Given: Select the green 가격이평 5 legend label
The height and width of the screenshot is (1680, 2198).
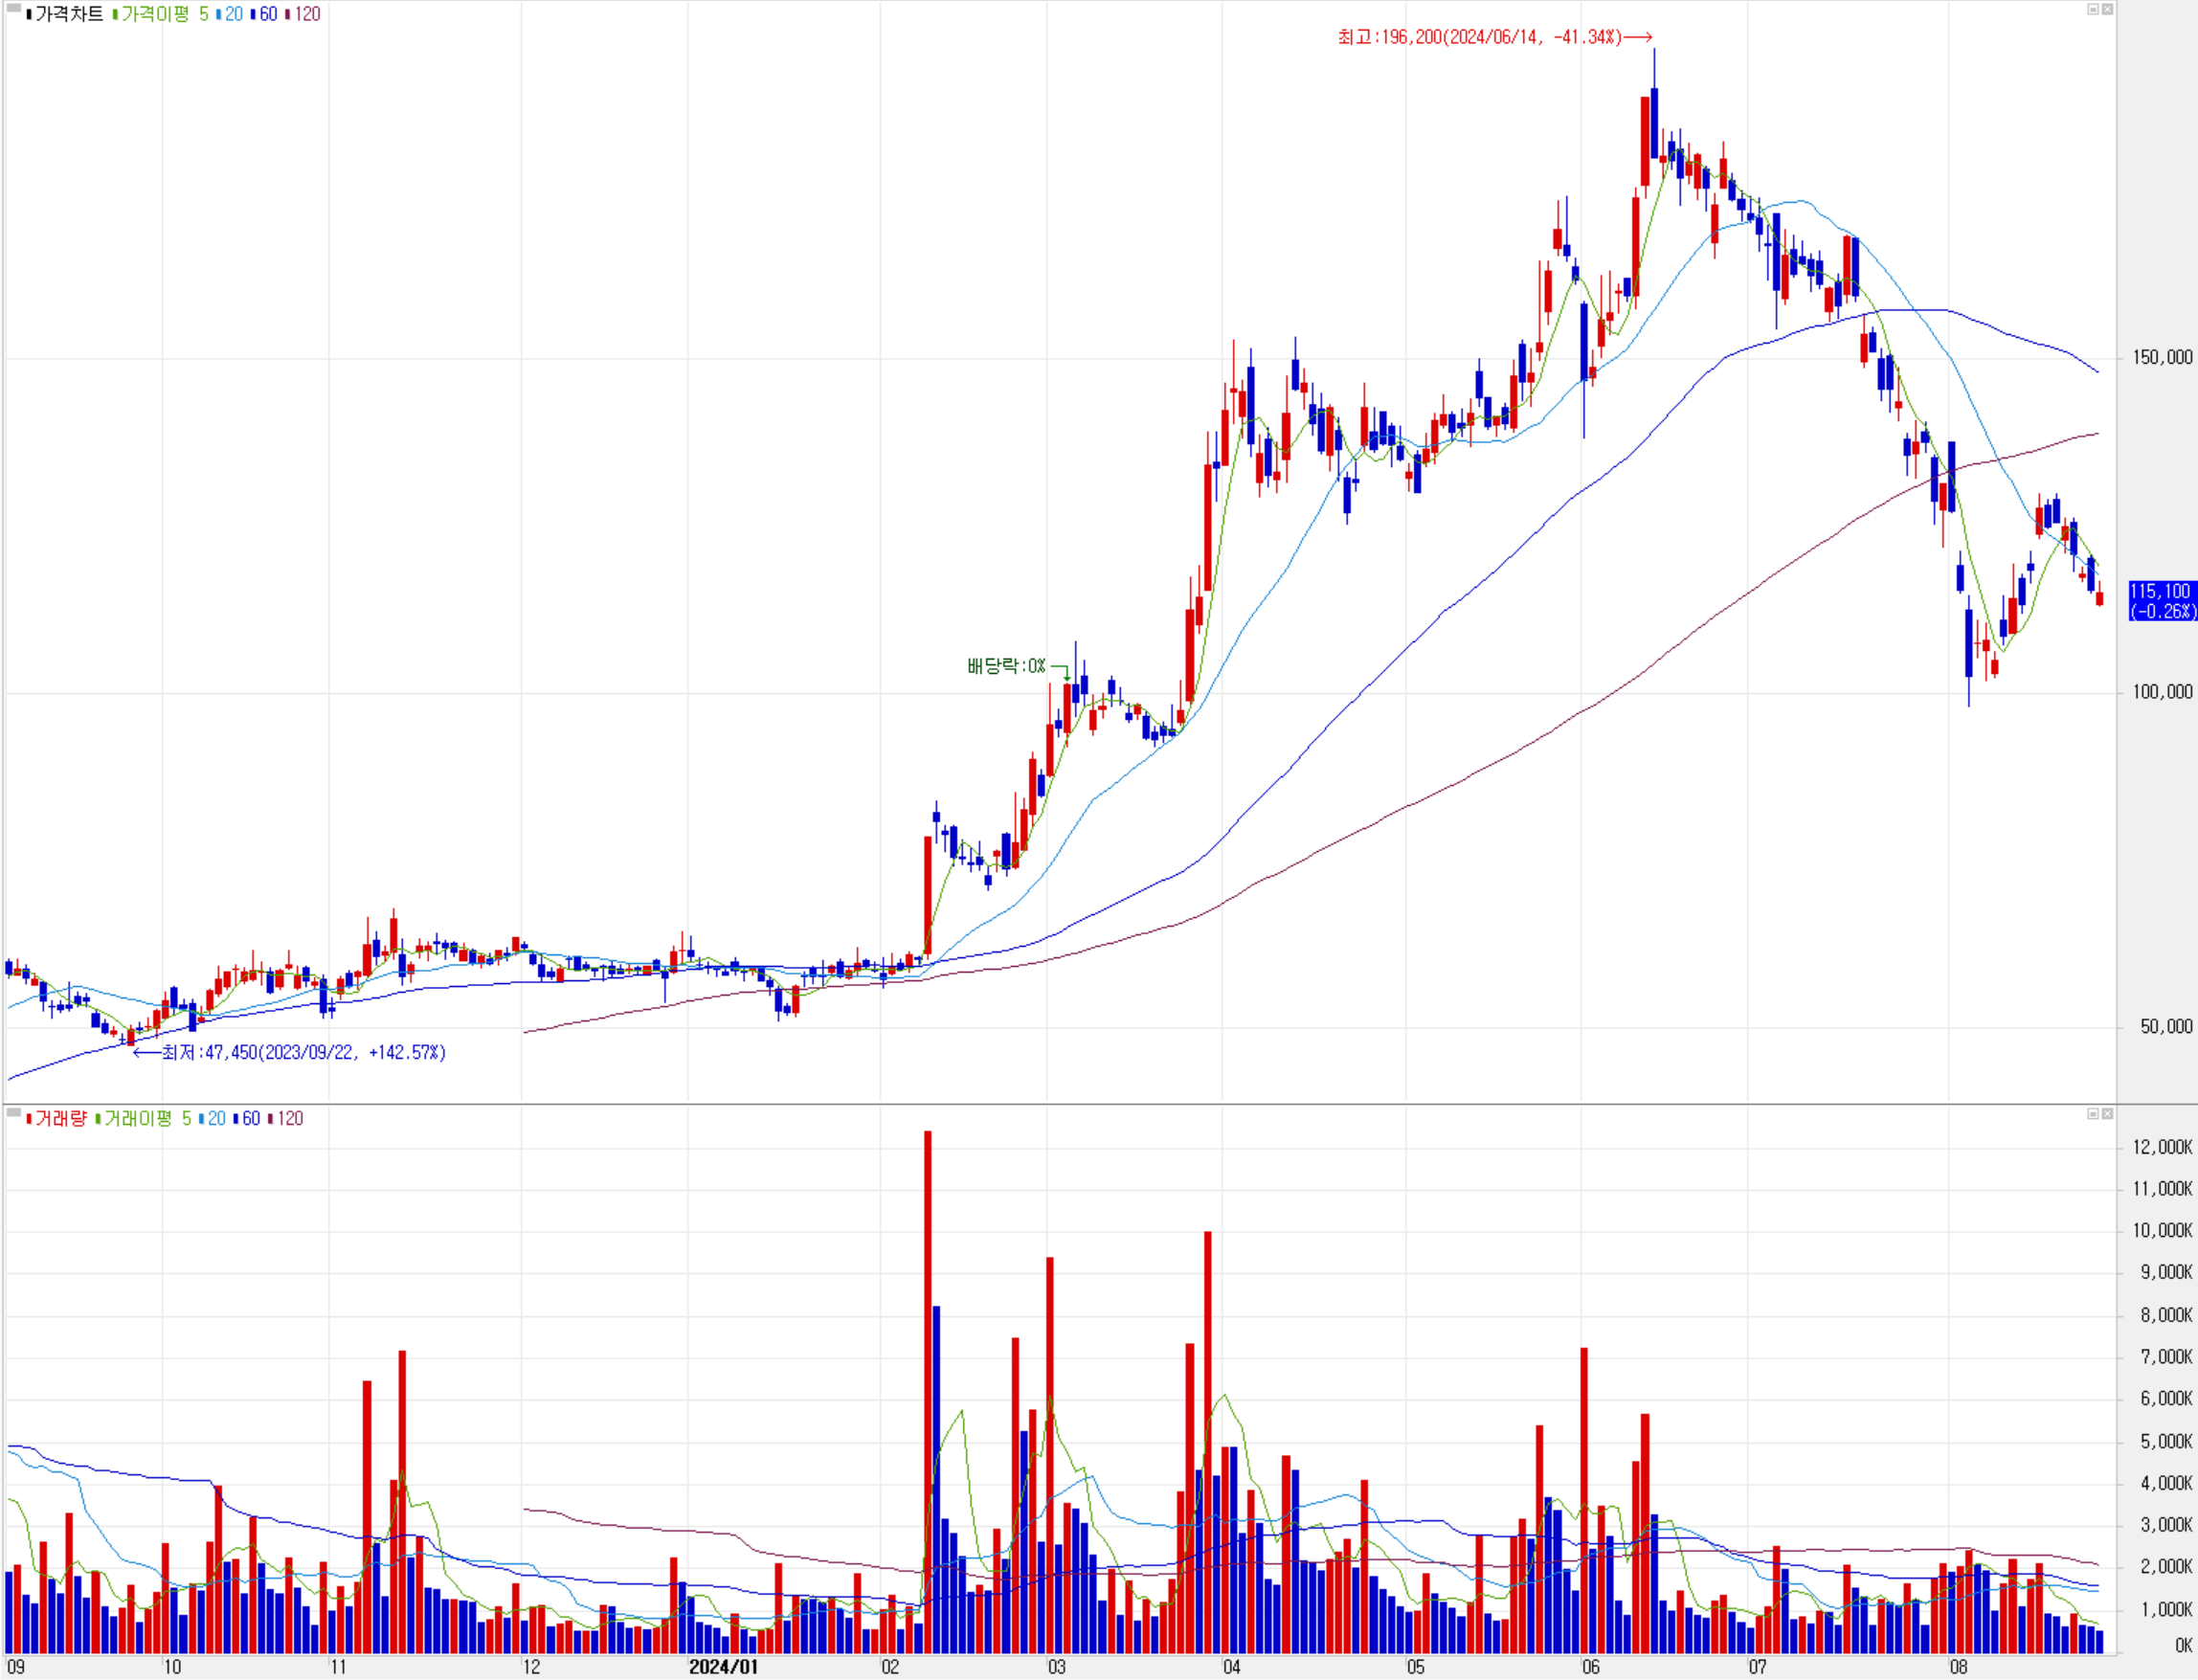Looking at the screenshot, I should [x=163, y=14].
